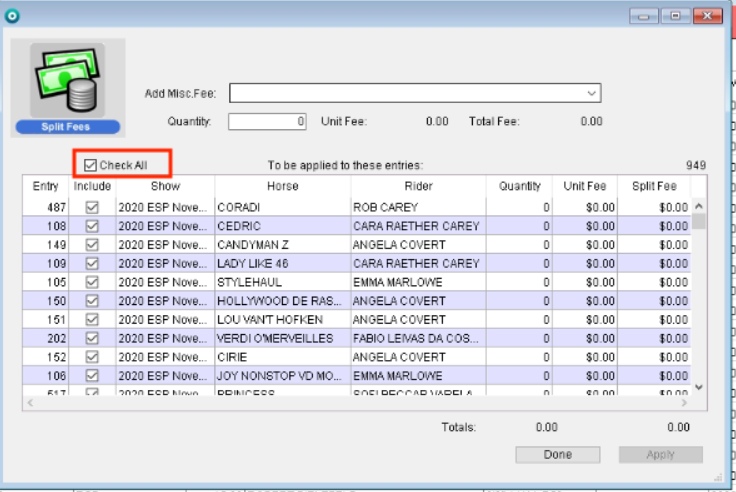
Task: Select the STYLEHAUL horse cell
Action: [283, 282]
